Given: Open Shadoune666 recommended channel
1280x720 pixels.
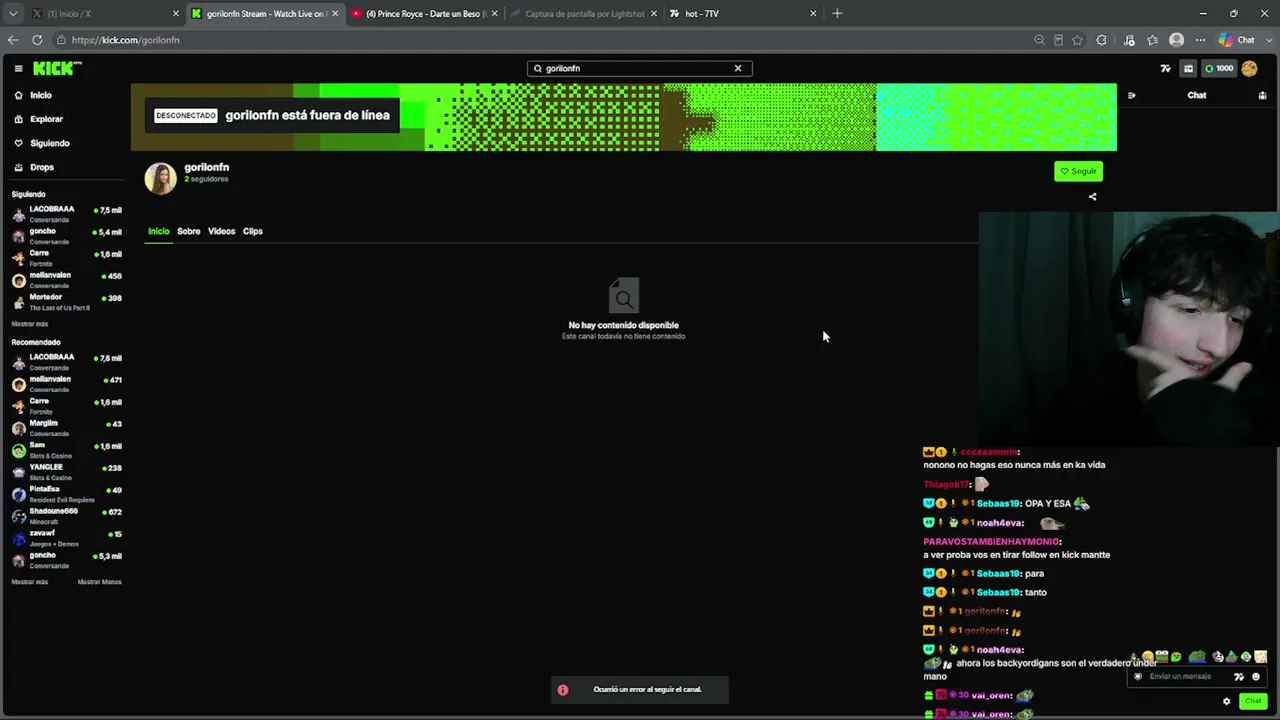Looking at the screenshot, I should click(67, 516).
